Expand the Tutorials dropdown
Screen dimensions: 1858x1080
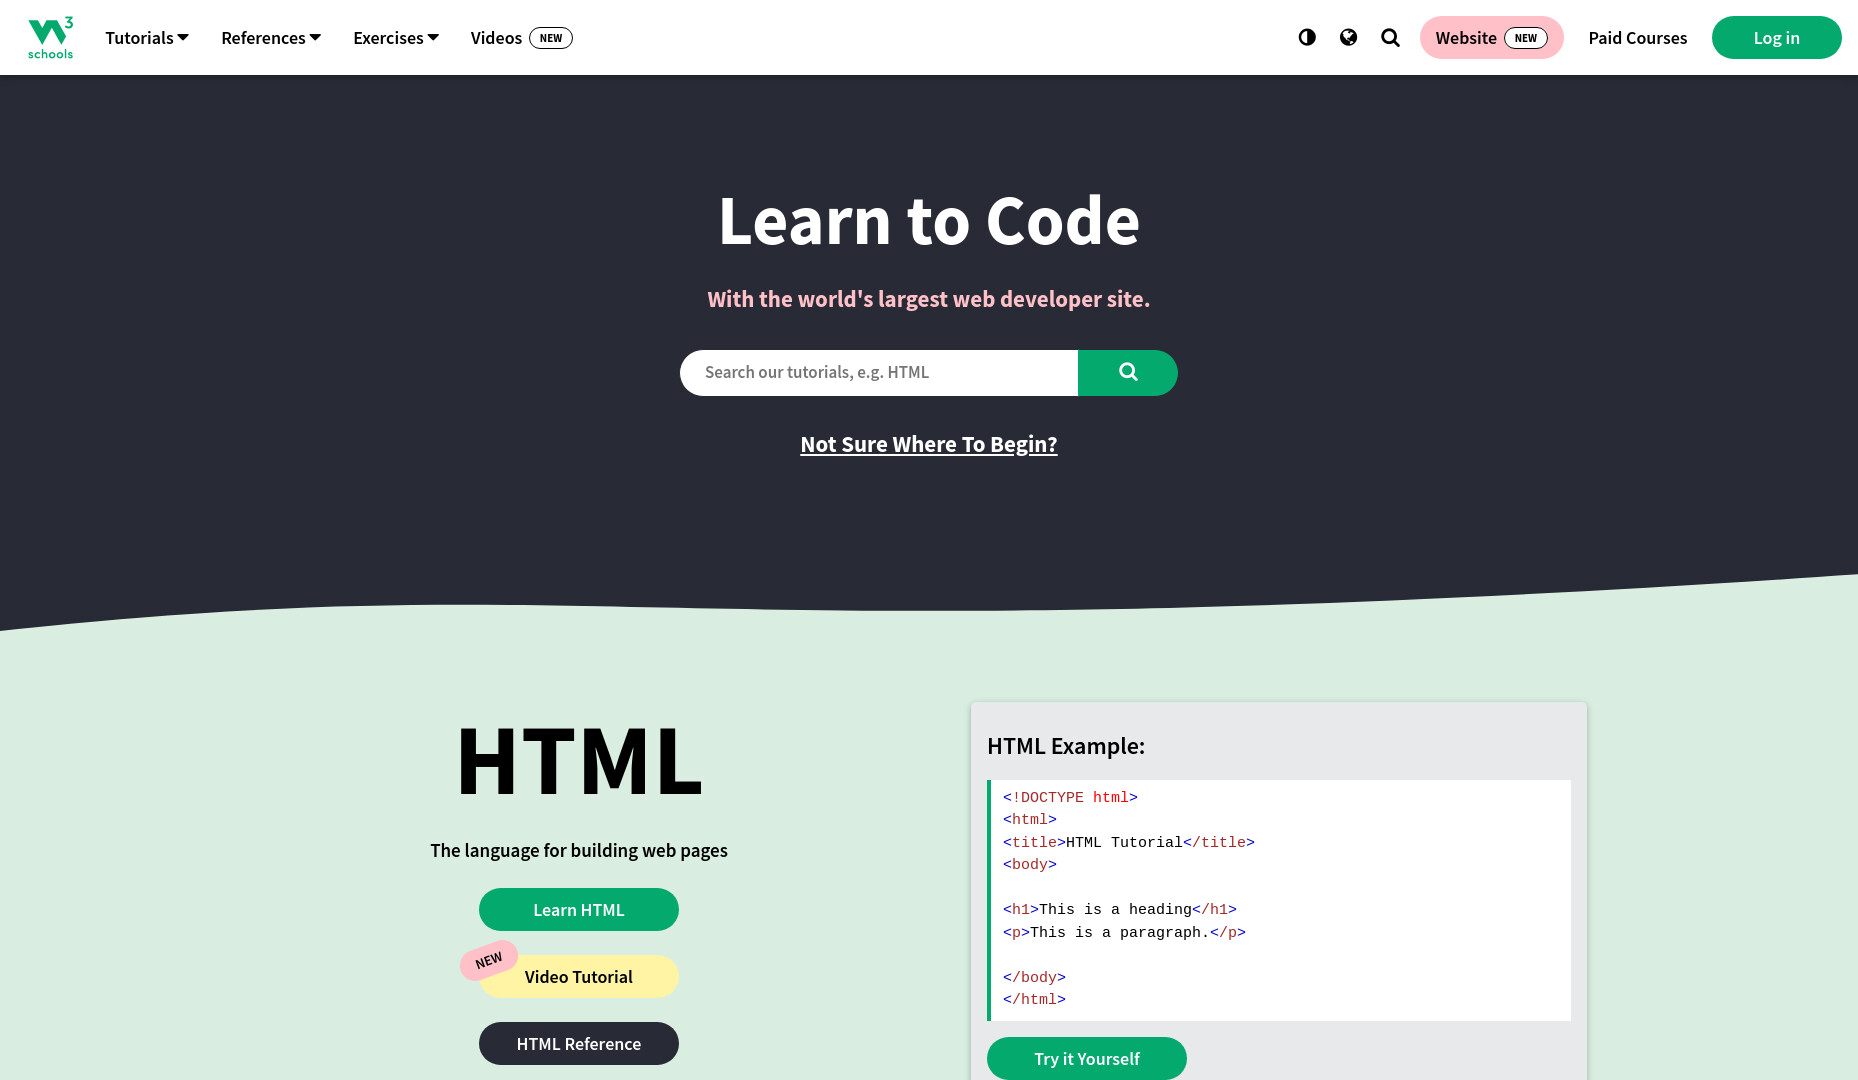click(x=147, y=38)
